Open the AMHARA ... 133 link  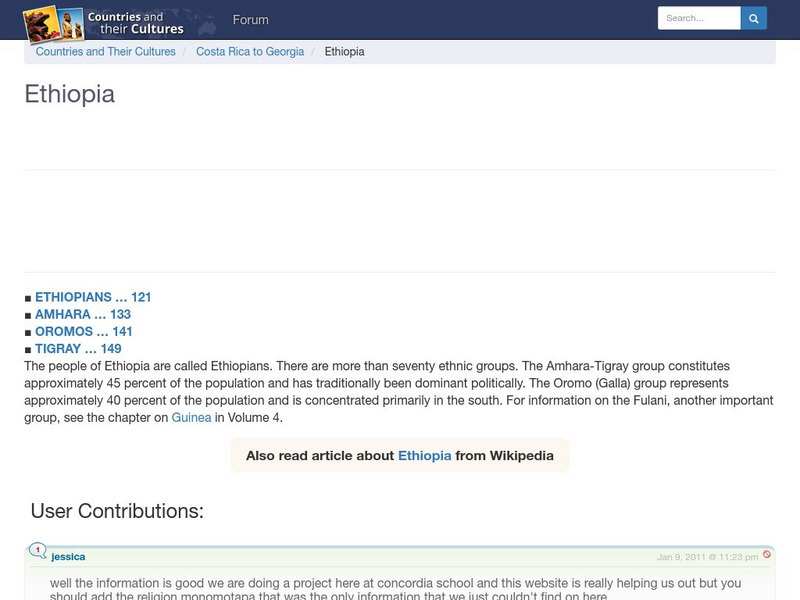pyautogui.click(x=83, y=314)
